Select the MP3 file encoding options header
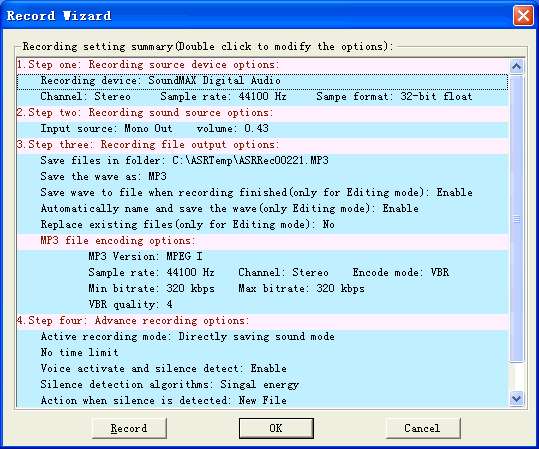The height and width of the screenshot is (449, 539). click(x=262, y=241)
